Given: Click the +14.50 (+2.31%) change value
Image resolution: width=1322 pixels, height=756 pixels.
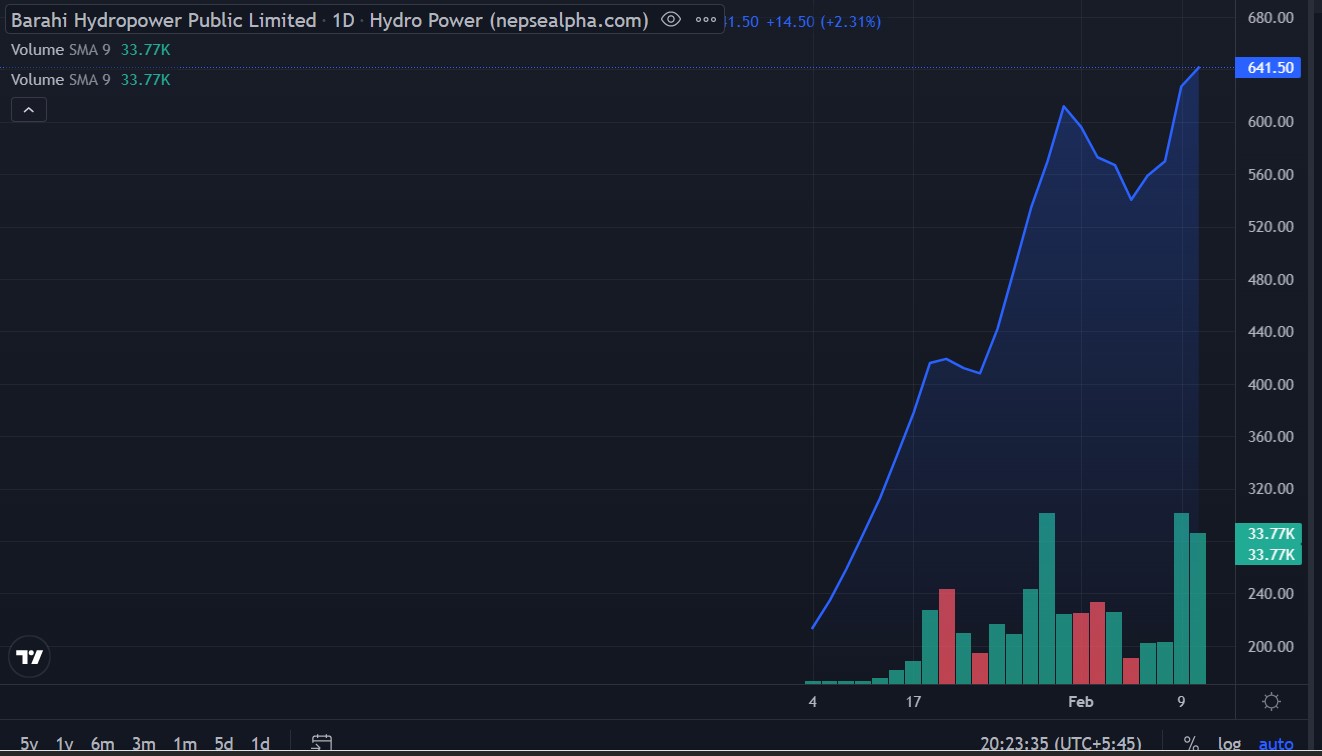Looking at the screenshot, I should point(823,21).
